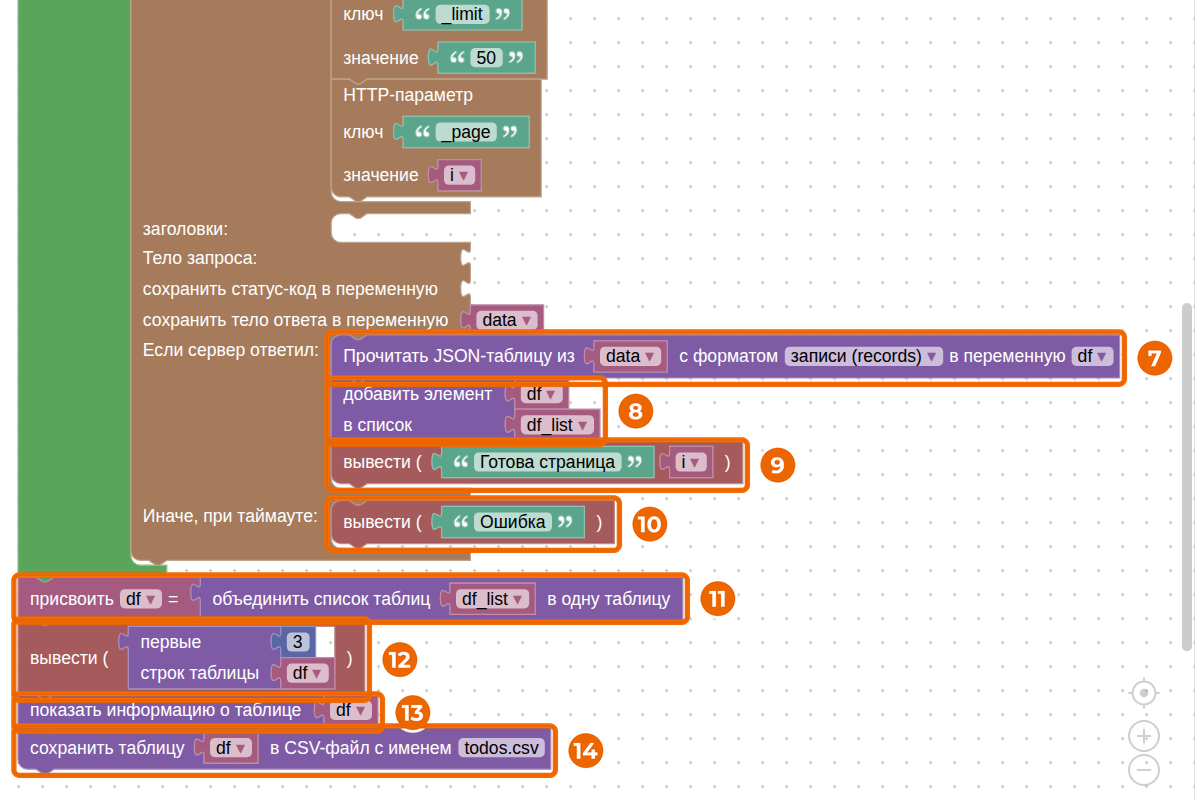Edit the 'todos.csv' file name field
This screenshot has width=1195, height=800.
501,748
